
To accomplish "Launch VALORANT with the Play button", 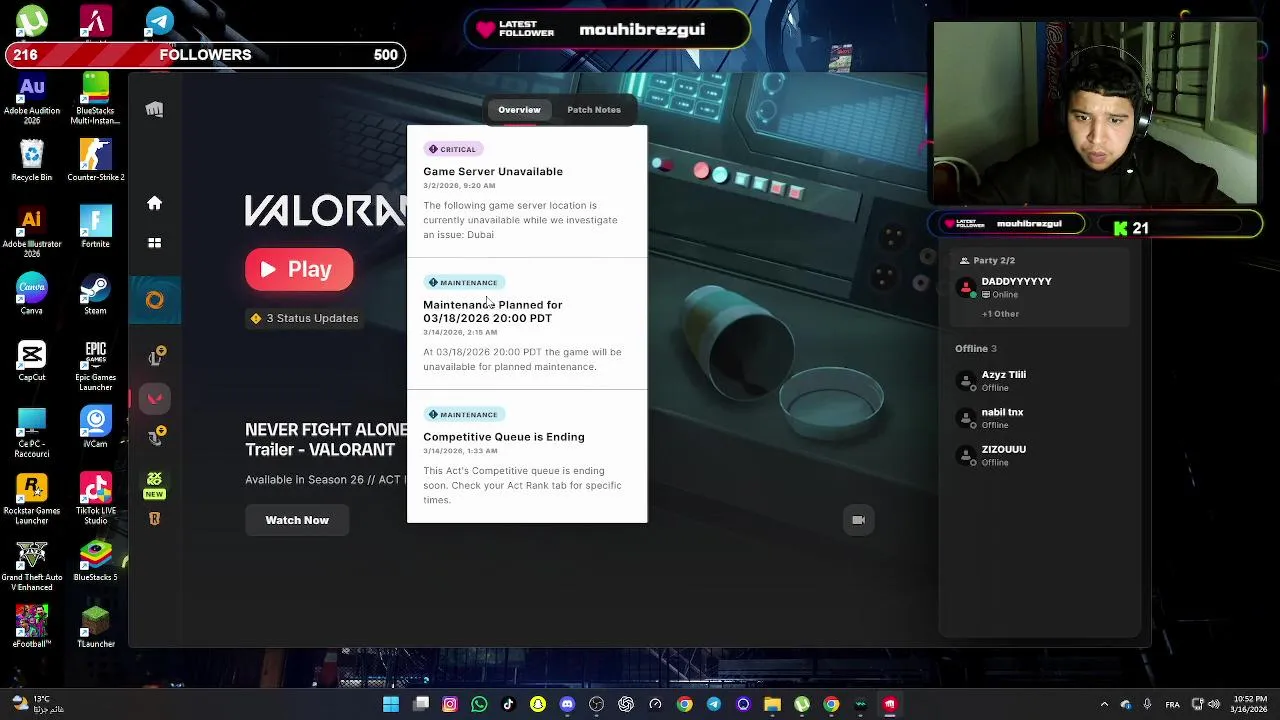I will 299,269.
